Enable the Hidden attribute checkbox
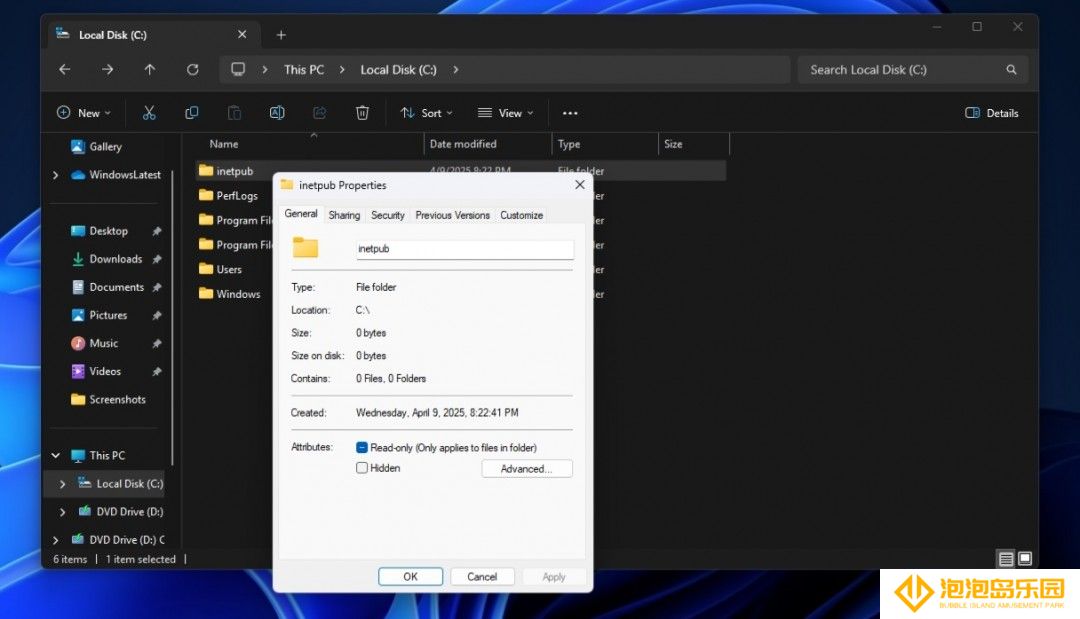This screenshot has height=619, width=1080. point(362,468)
